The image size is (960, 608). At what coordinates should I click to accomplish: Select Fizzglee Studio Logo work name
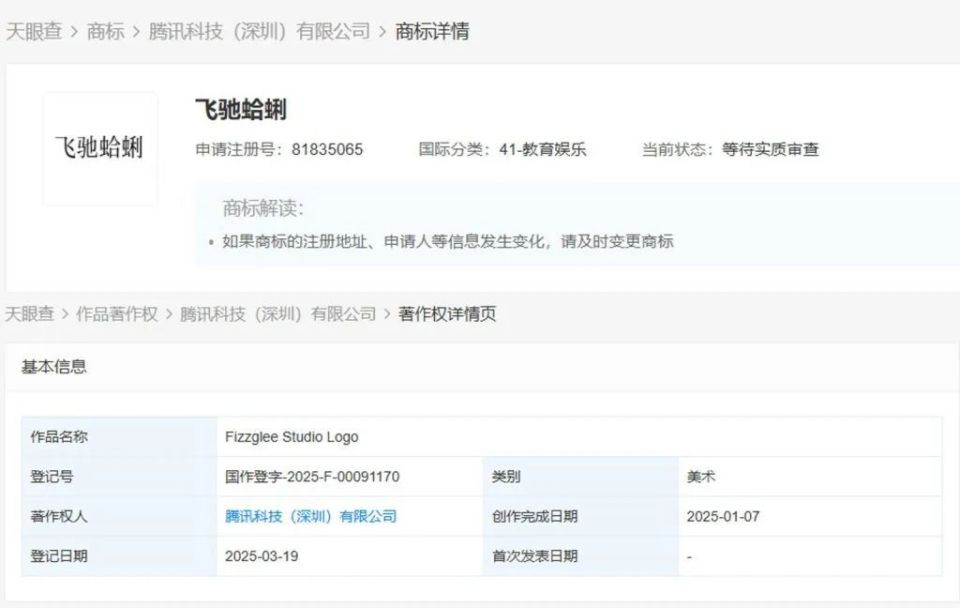(291, 437)
